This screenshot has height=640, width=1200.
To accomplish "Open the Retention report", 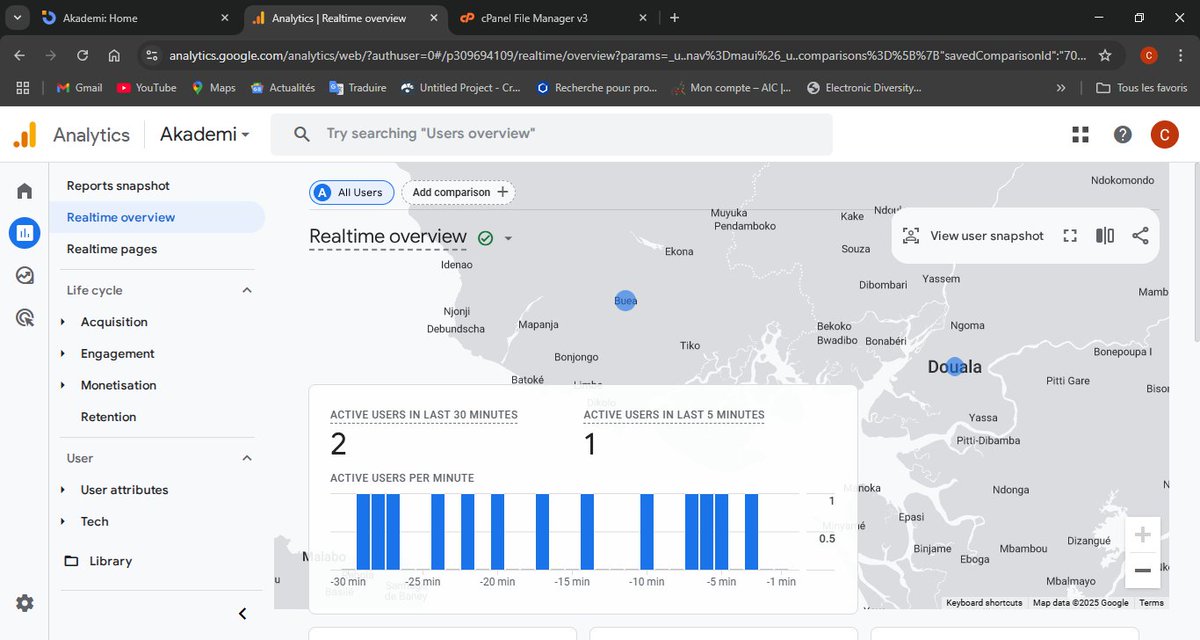I will (108, 417).
